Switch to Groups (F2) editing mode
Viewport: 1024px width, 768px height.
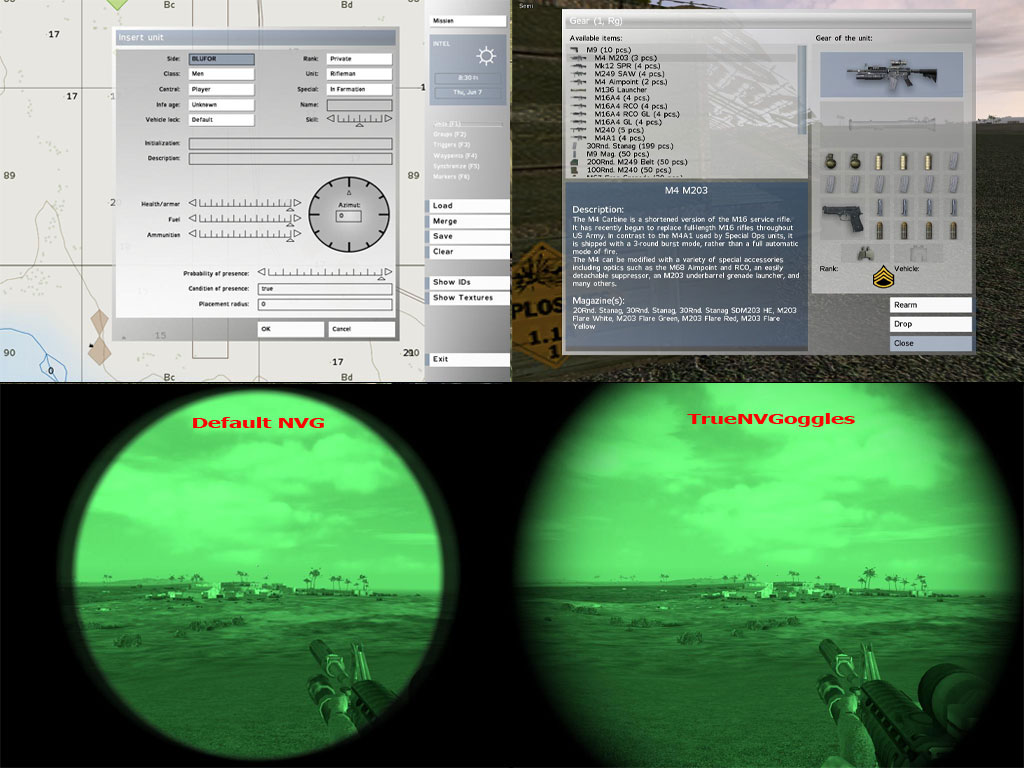point(449,135)
